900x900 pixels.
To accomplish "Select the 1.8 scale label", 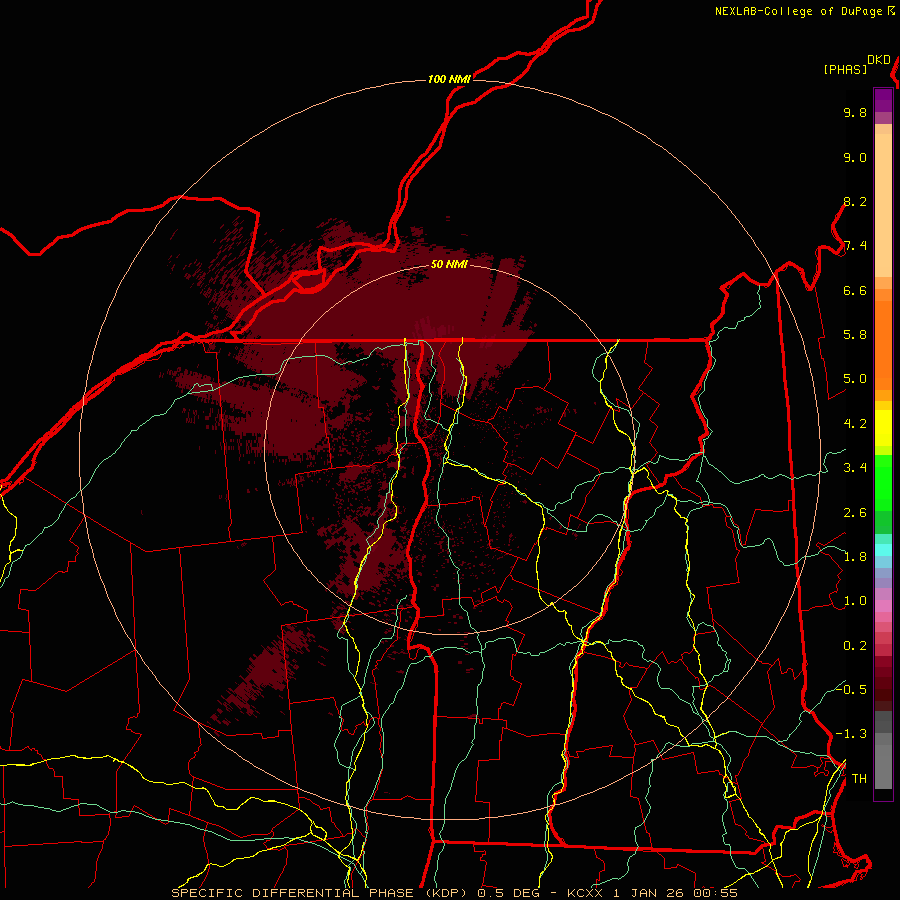I will click(x=855, y=557).
